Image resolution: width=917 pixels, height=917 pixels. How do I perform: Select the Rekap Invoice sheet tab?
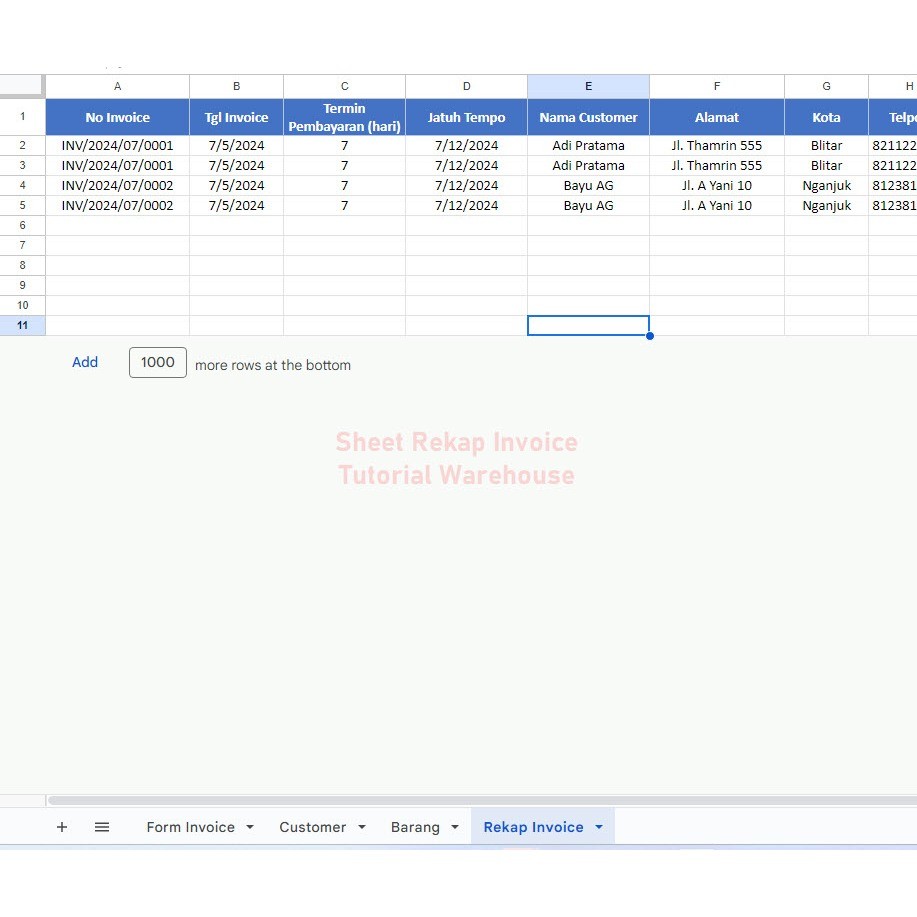pos(533,827)
